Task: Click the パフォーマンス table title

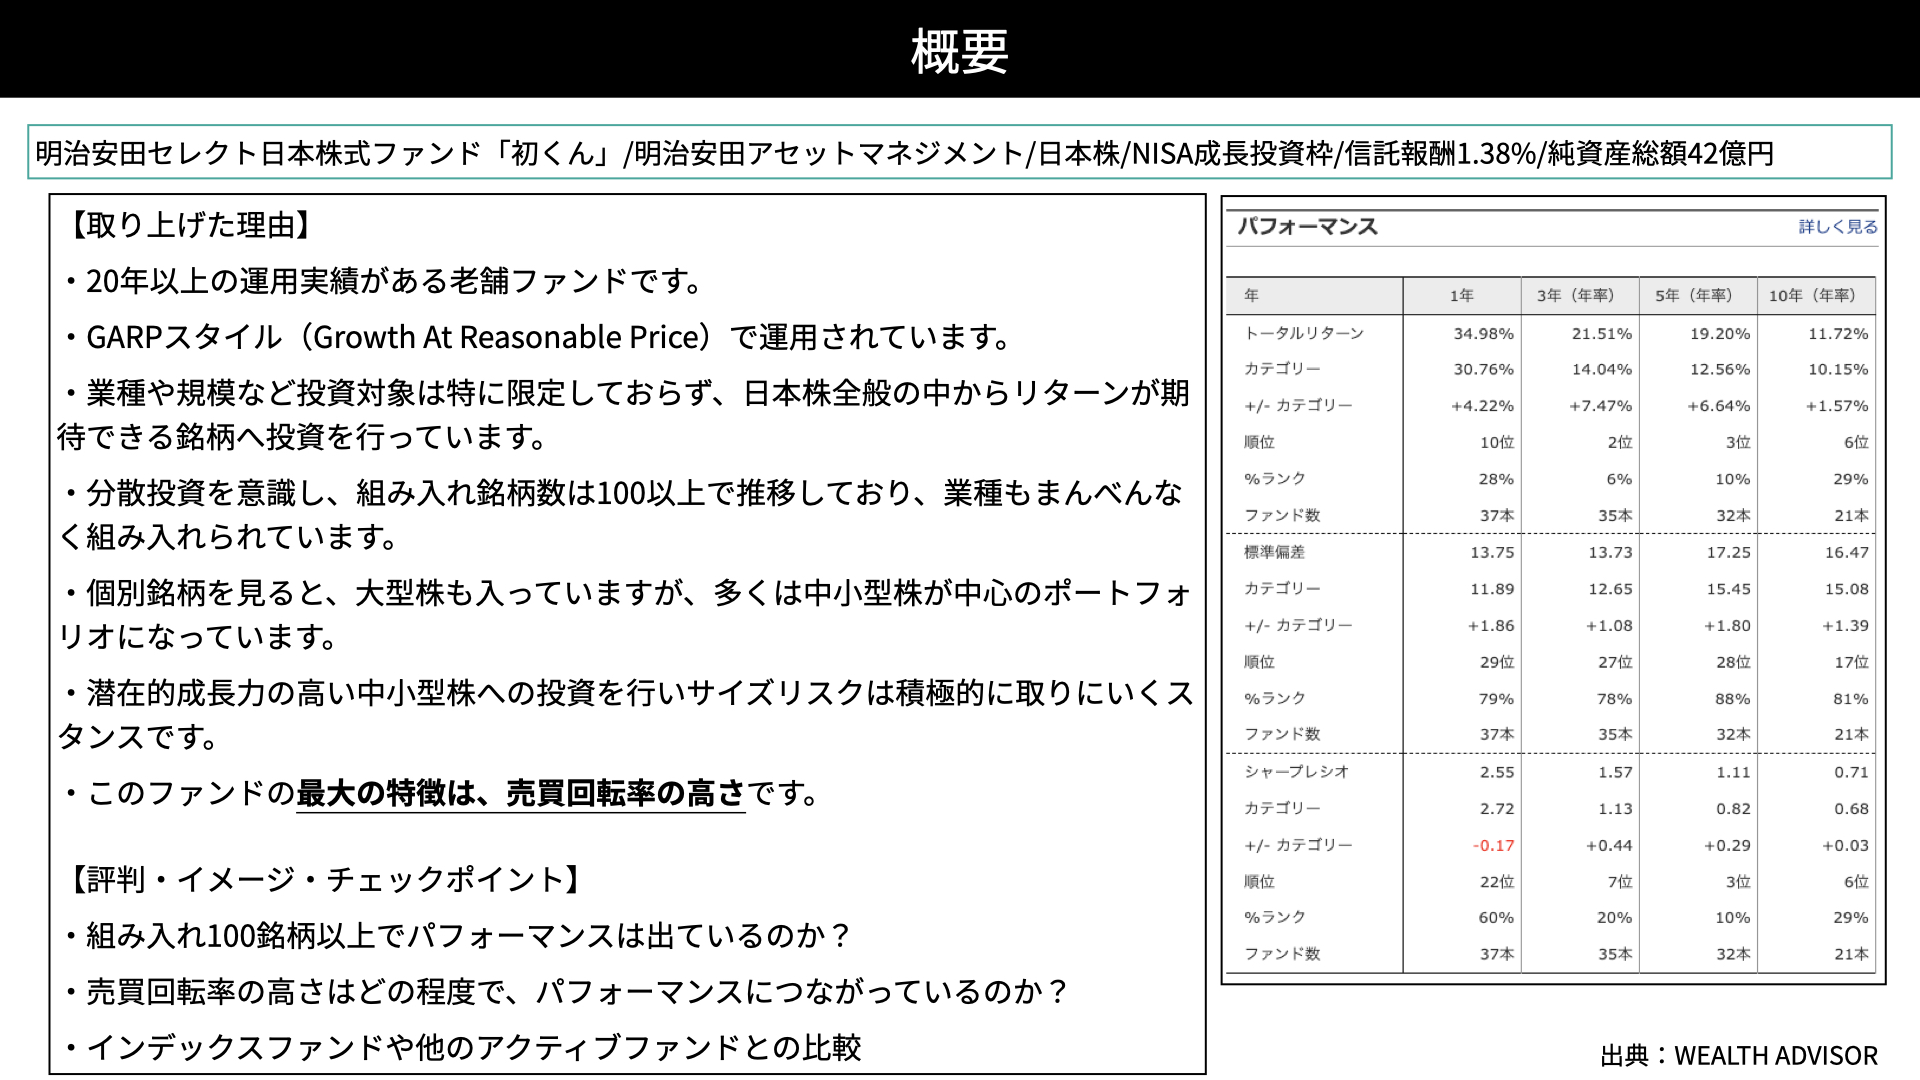Action: 1307,227
